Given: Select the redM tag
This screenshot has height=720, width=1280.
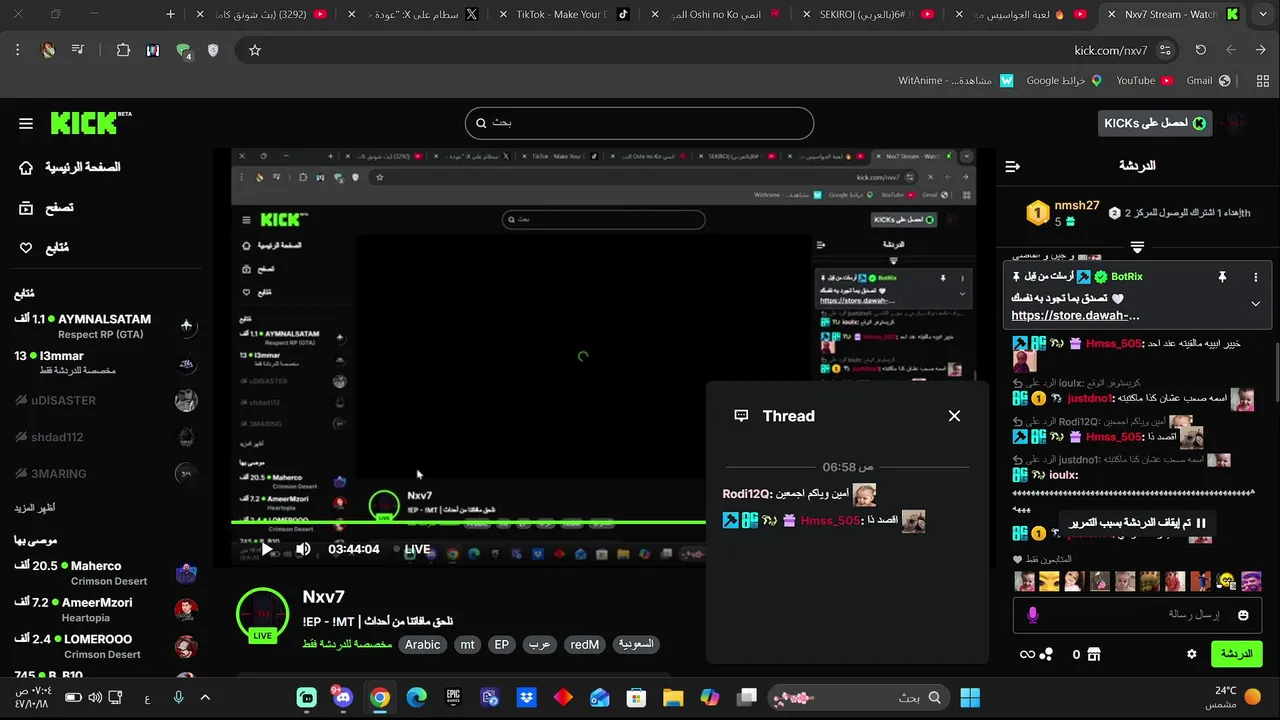Looking at the screenshot, I should tap(585, 645).
